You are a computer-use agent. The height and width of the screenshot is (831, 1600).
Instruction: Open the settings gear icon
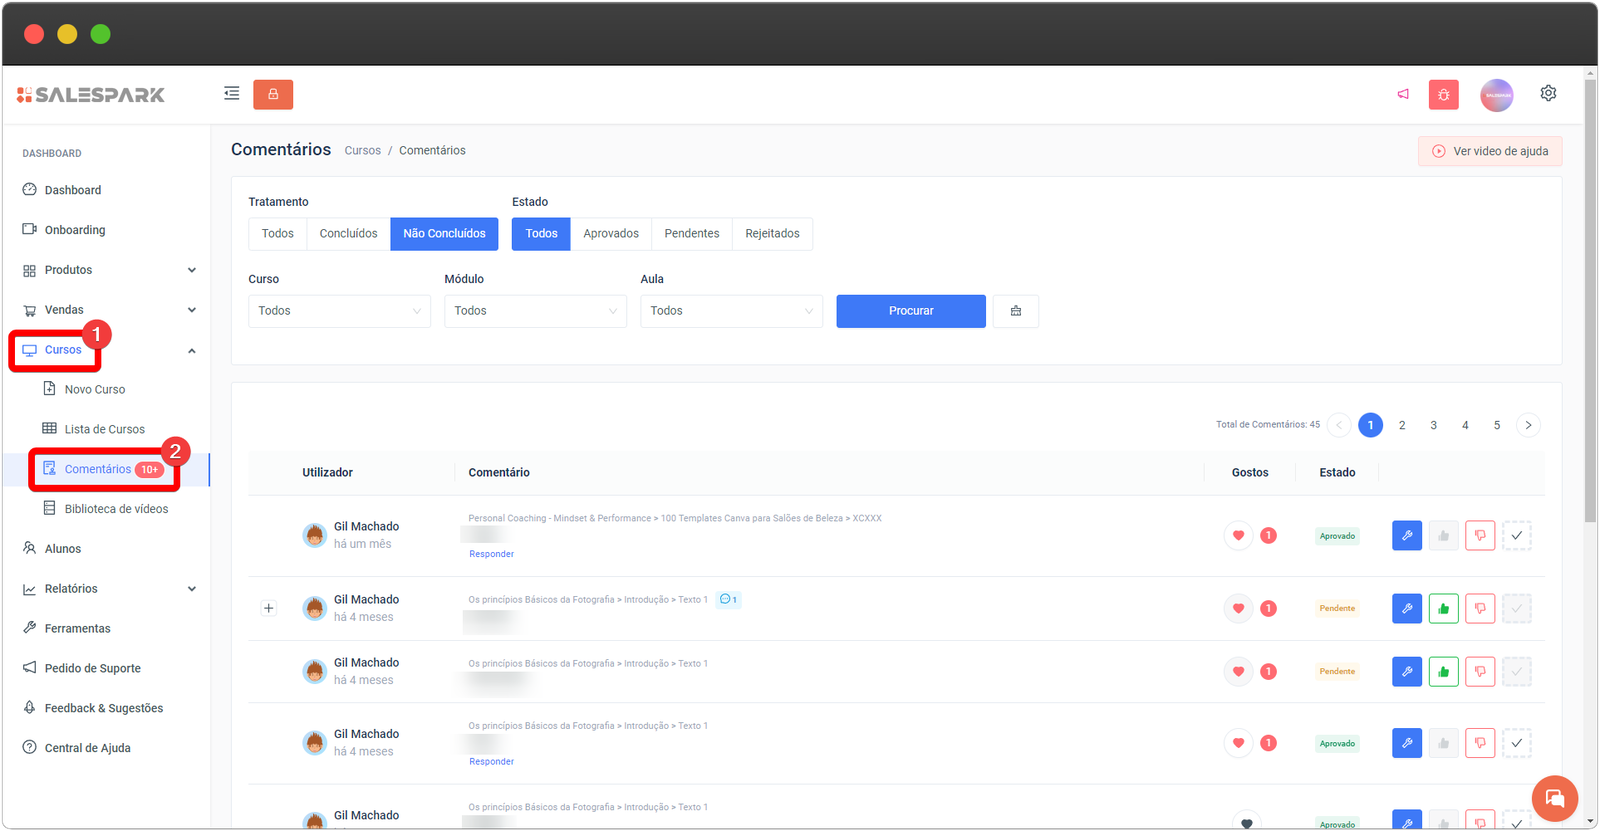tap(1548, 93)
